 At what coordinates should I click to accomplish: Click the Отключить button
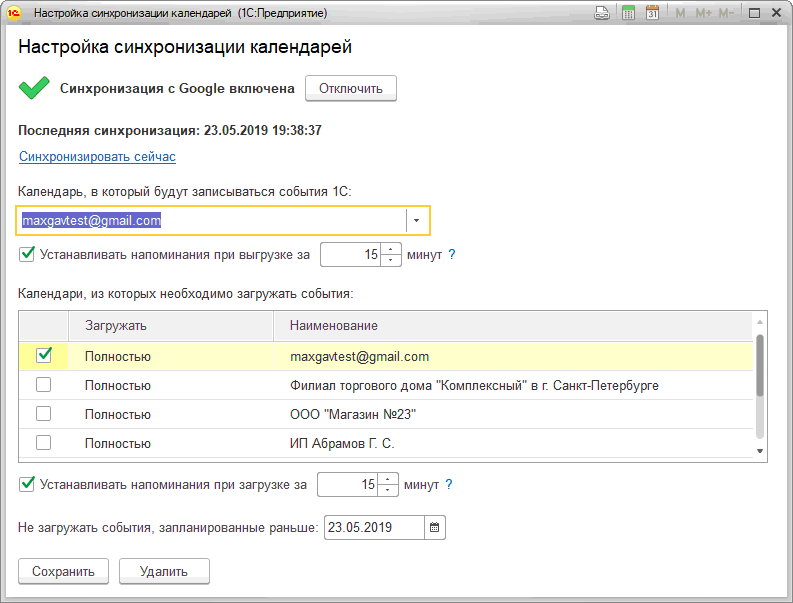[x=350, y=89]
